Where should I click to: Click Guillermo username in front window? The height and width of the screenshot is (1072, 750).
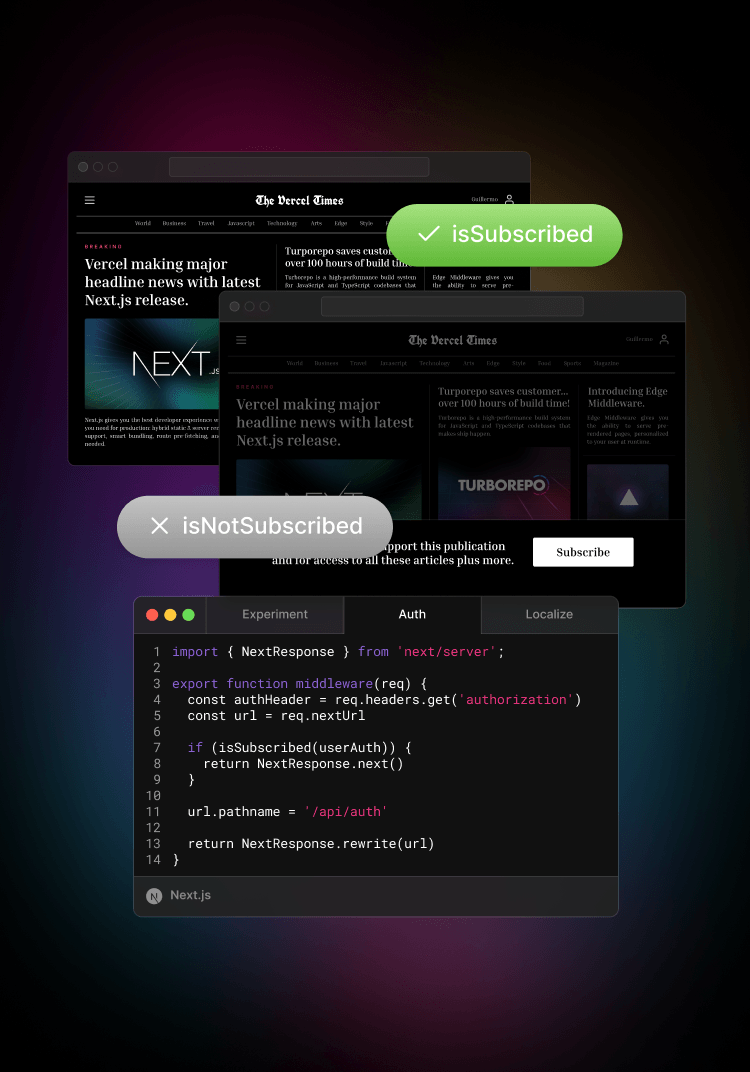click(x=639, y=339)
